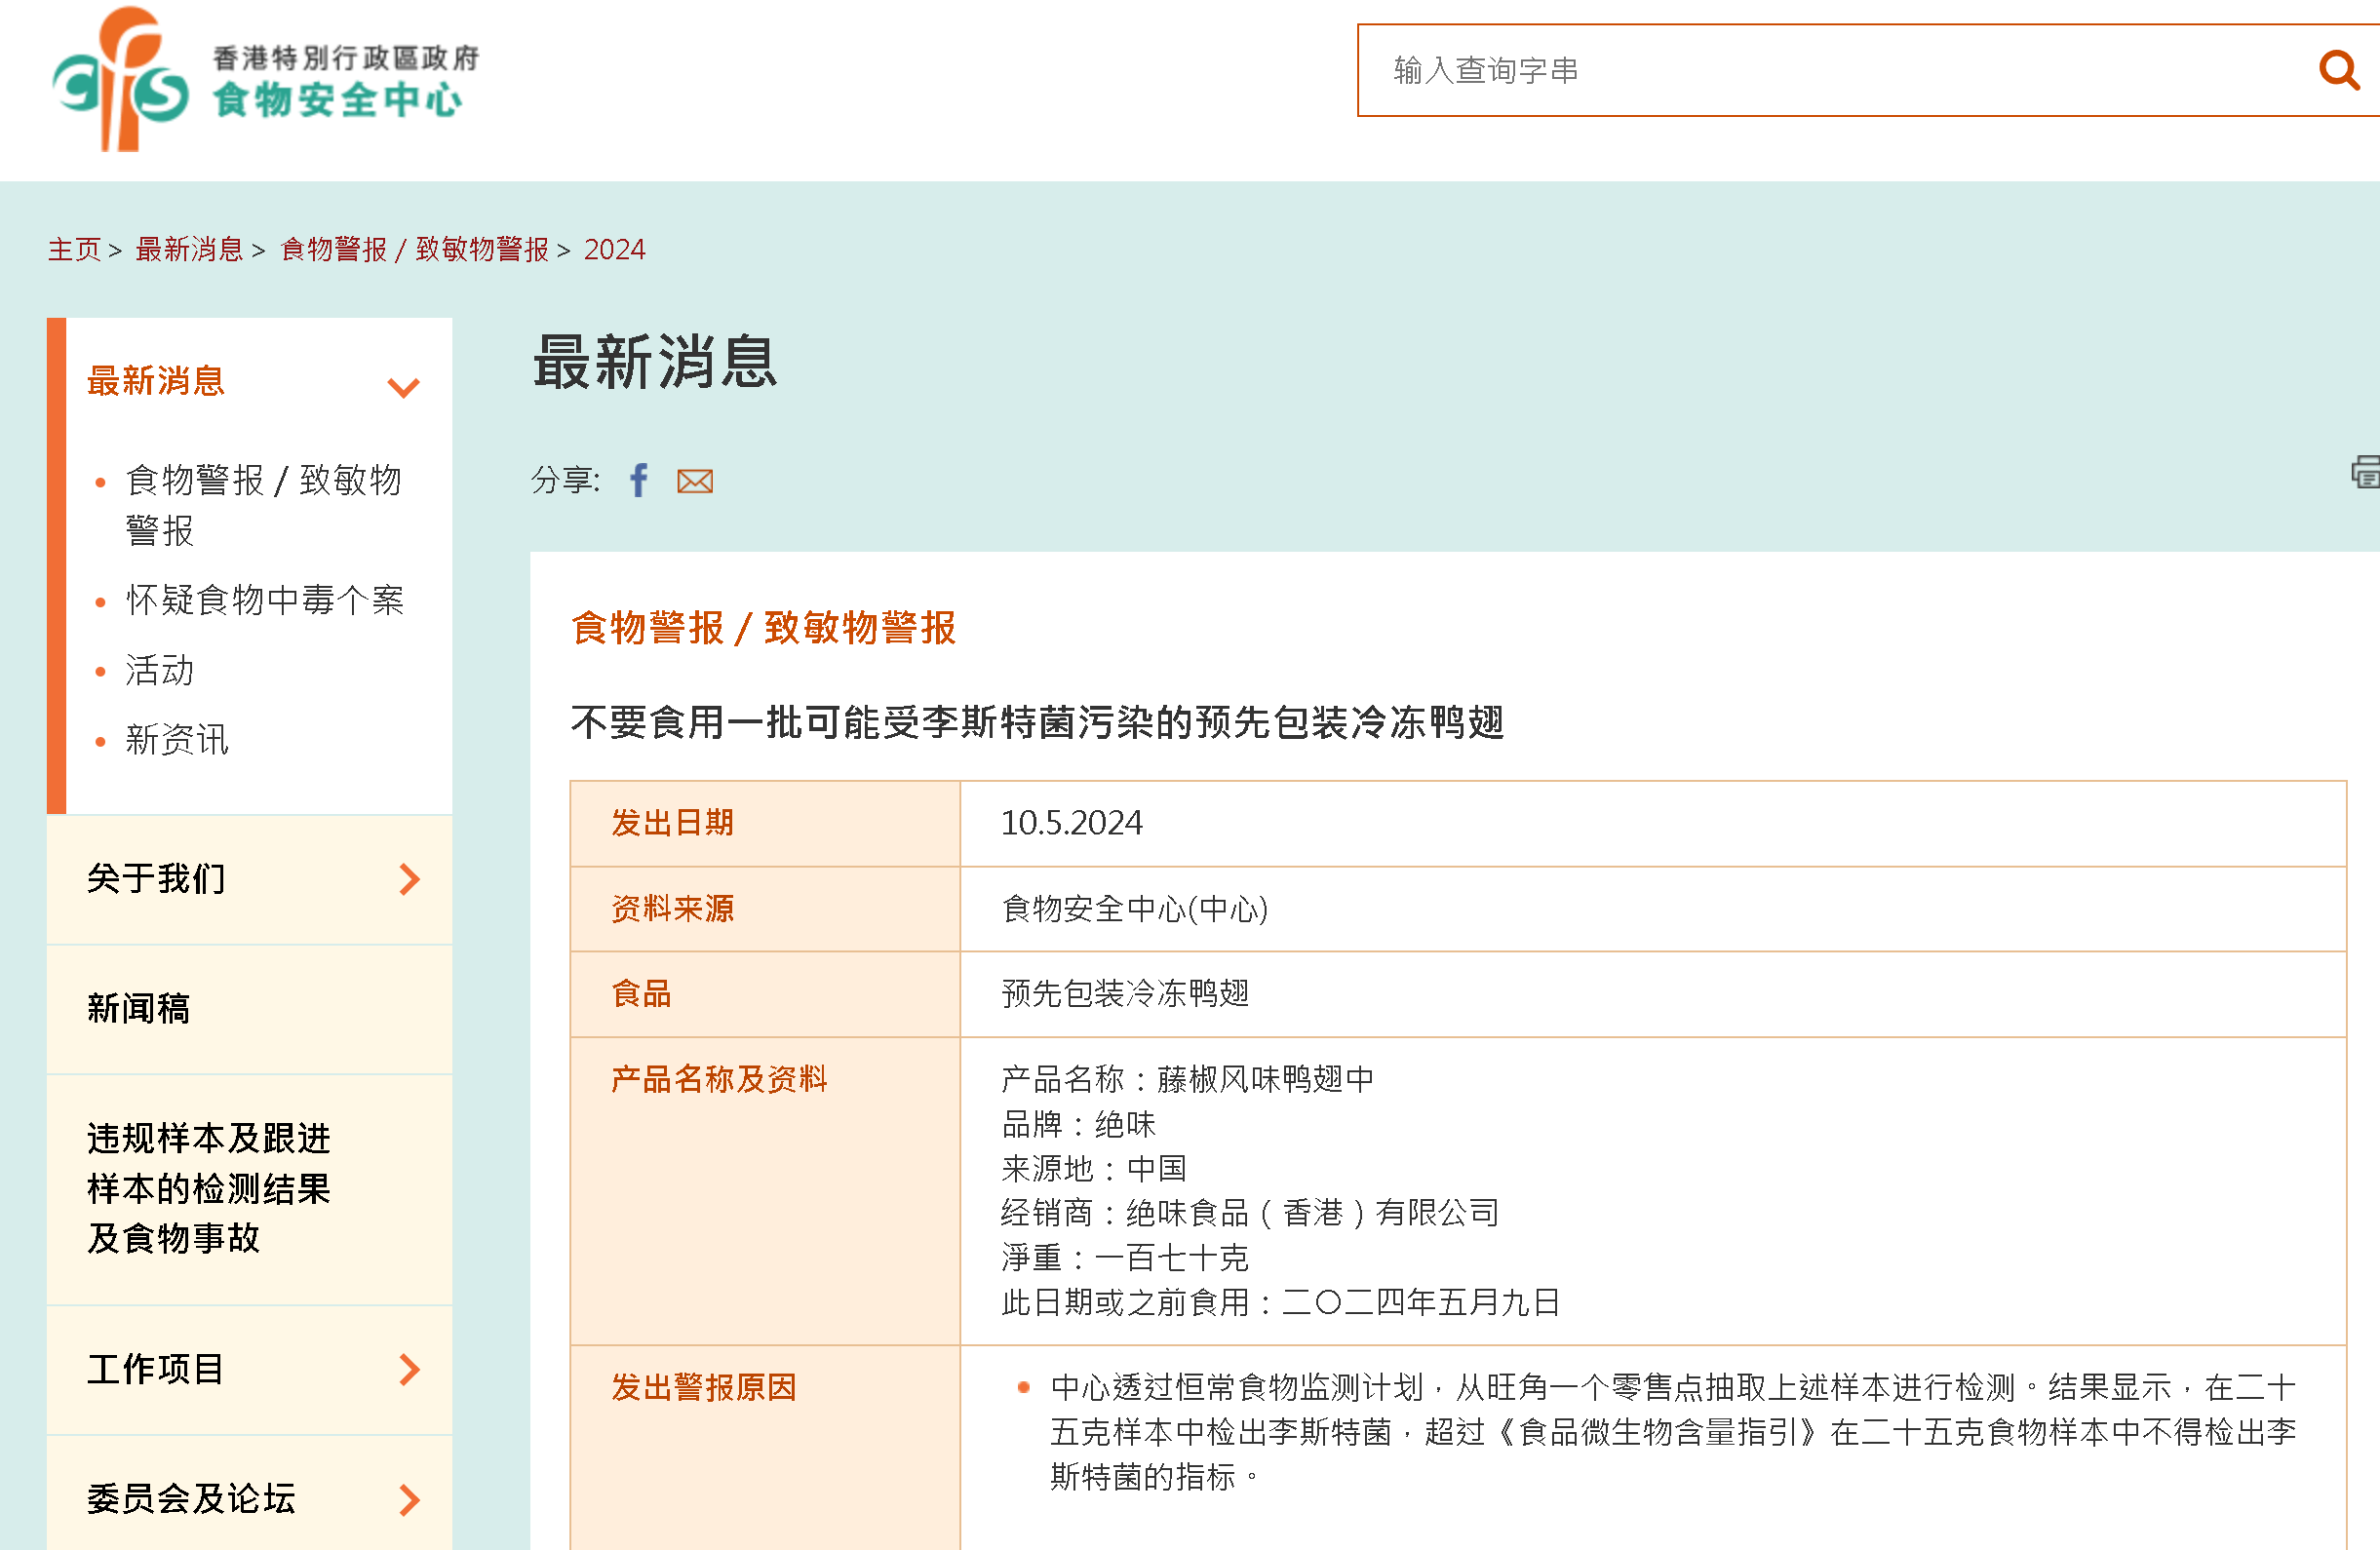Open 新闻稿 in the sidebar menu
This screenshot has width=2380, height=1550.
[139, 1008]
